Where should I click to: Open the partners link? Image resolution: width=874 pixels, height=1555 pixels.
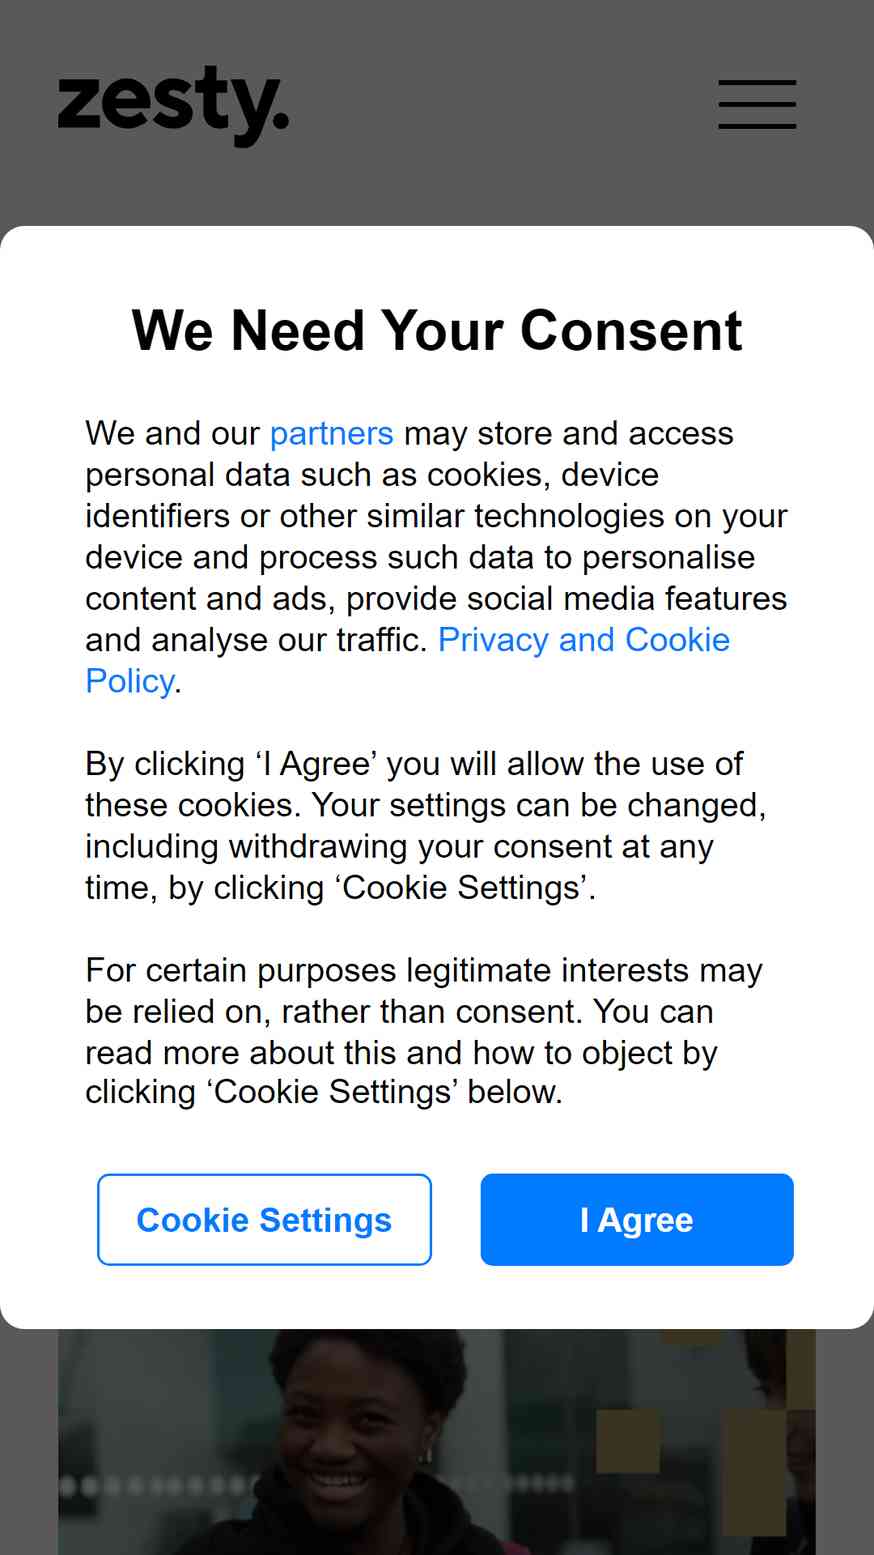pyautogui.click(x=331, y=433)
